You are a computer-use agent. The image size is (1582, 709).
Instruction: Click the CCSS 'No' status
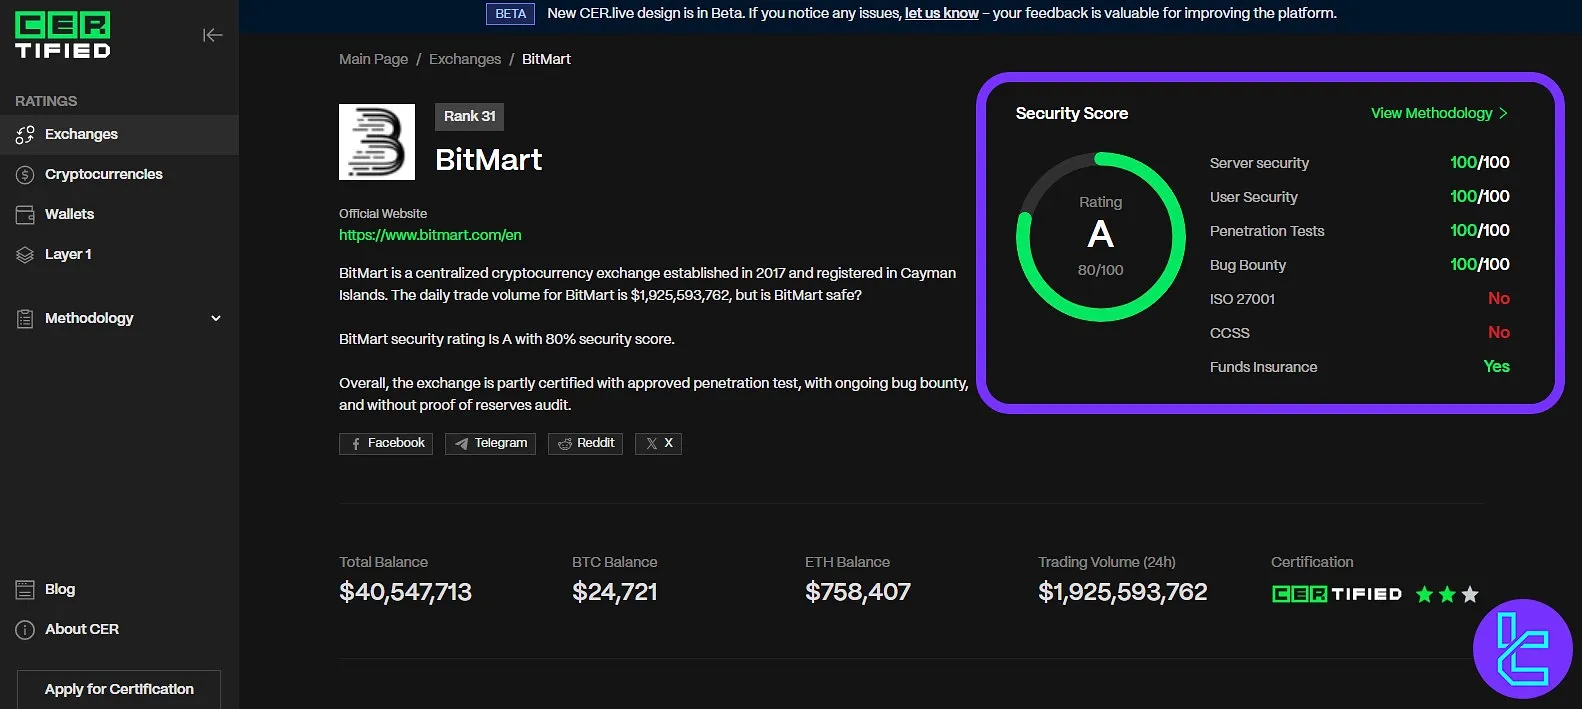pyautogui.click(x=1499, y=333)
